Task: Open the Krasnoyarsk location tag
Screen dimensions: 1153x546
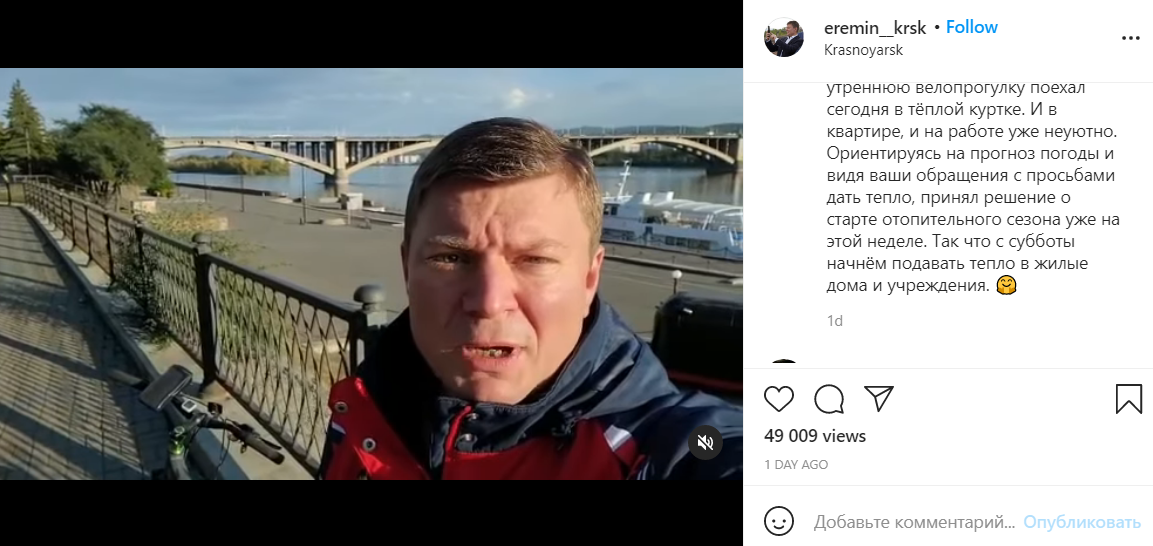Action: pos(863,50)
